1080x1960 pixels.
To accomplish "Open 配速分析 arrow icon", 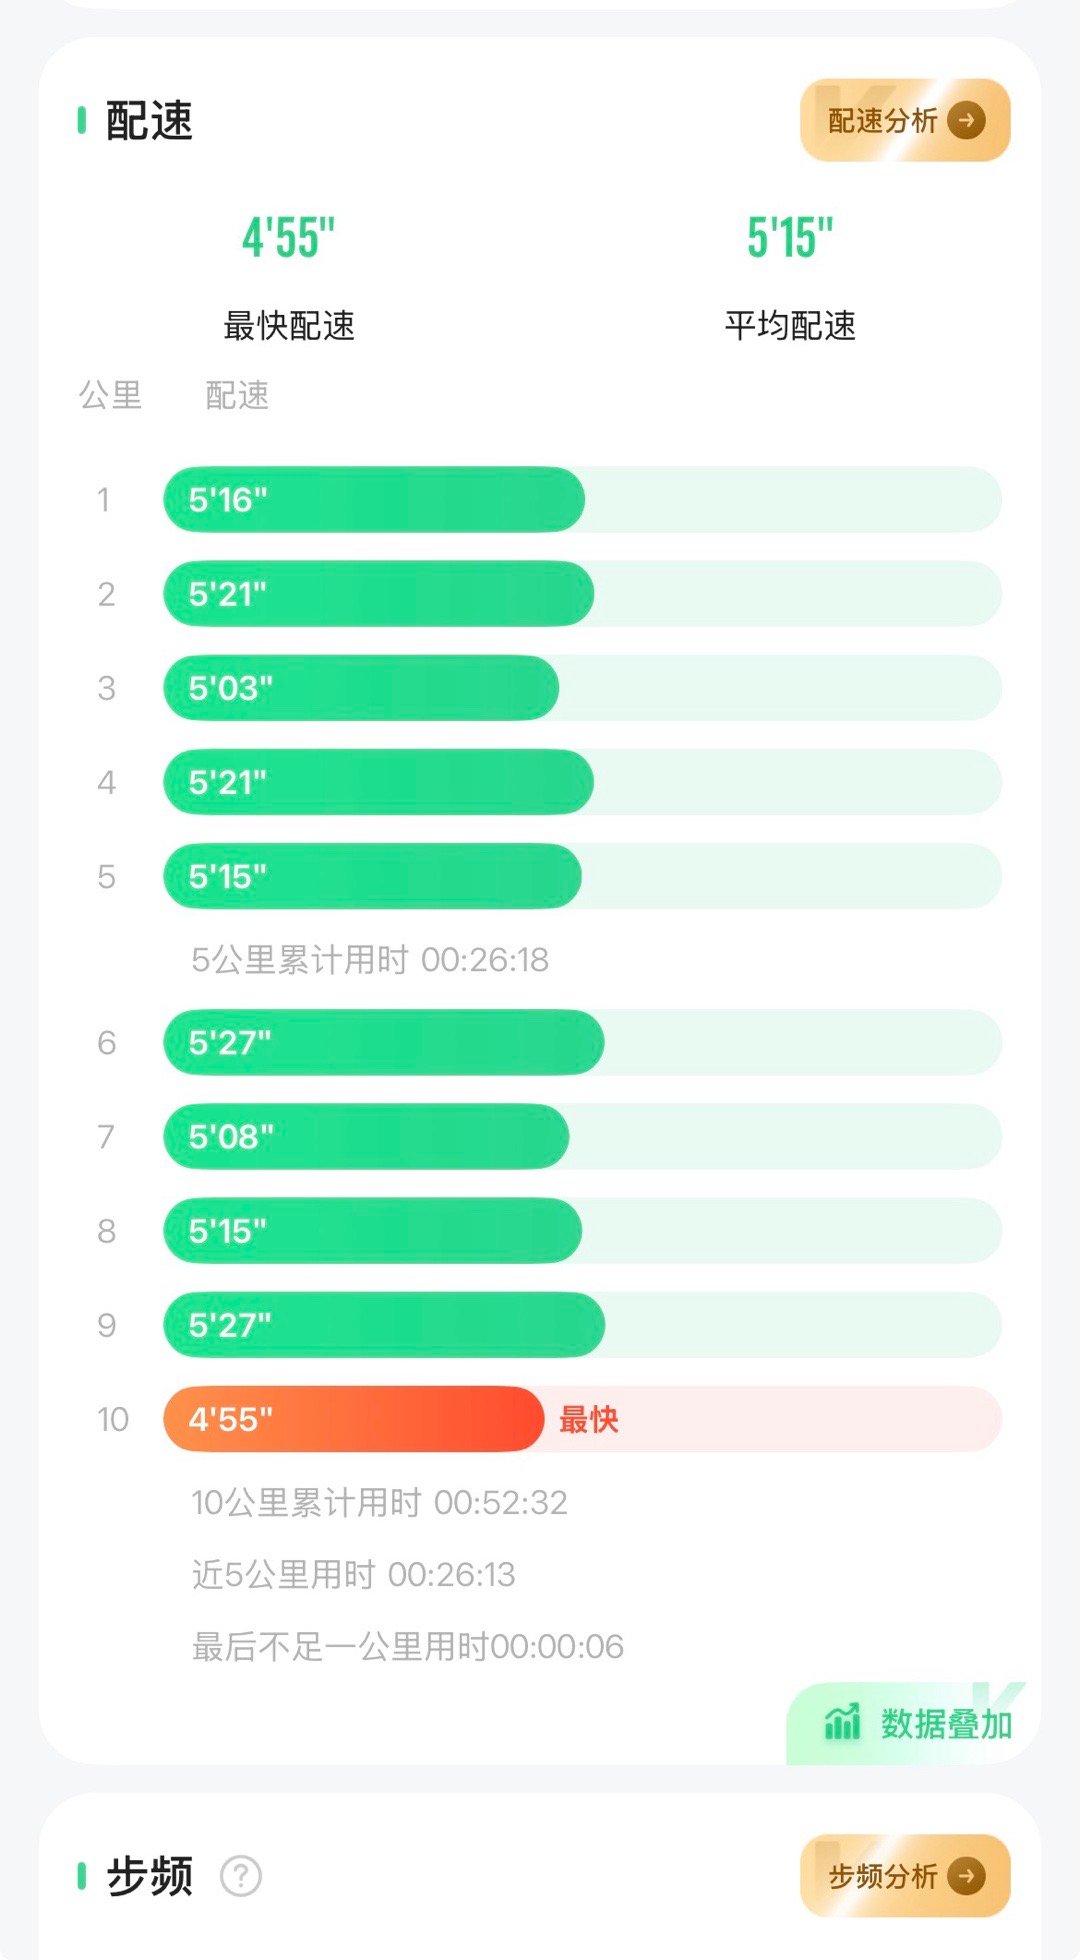I will coord(966,121).
